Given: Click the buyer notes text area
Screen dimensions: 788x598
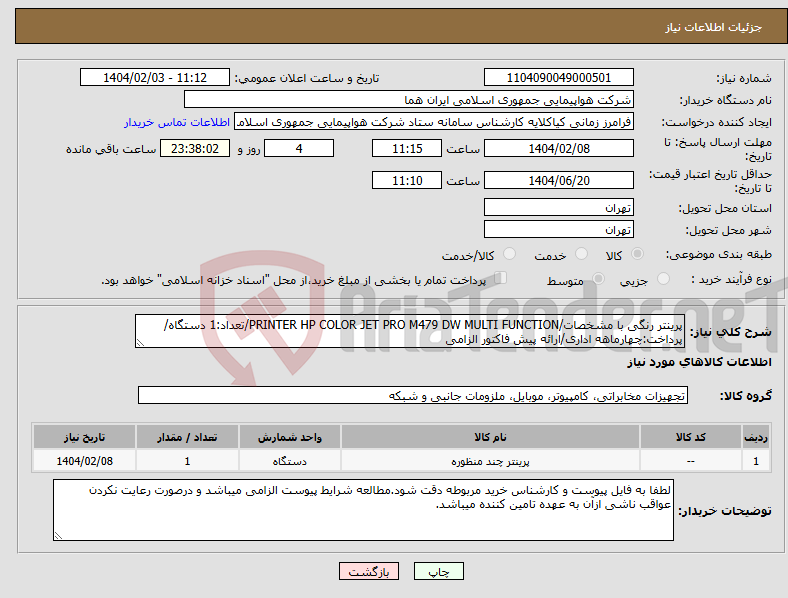Looking at the screenshot, I should [363, 510].
